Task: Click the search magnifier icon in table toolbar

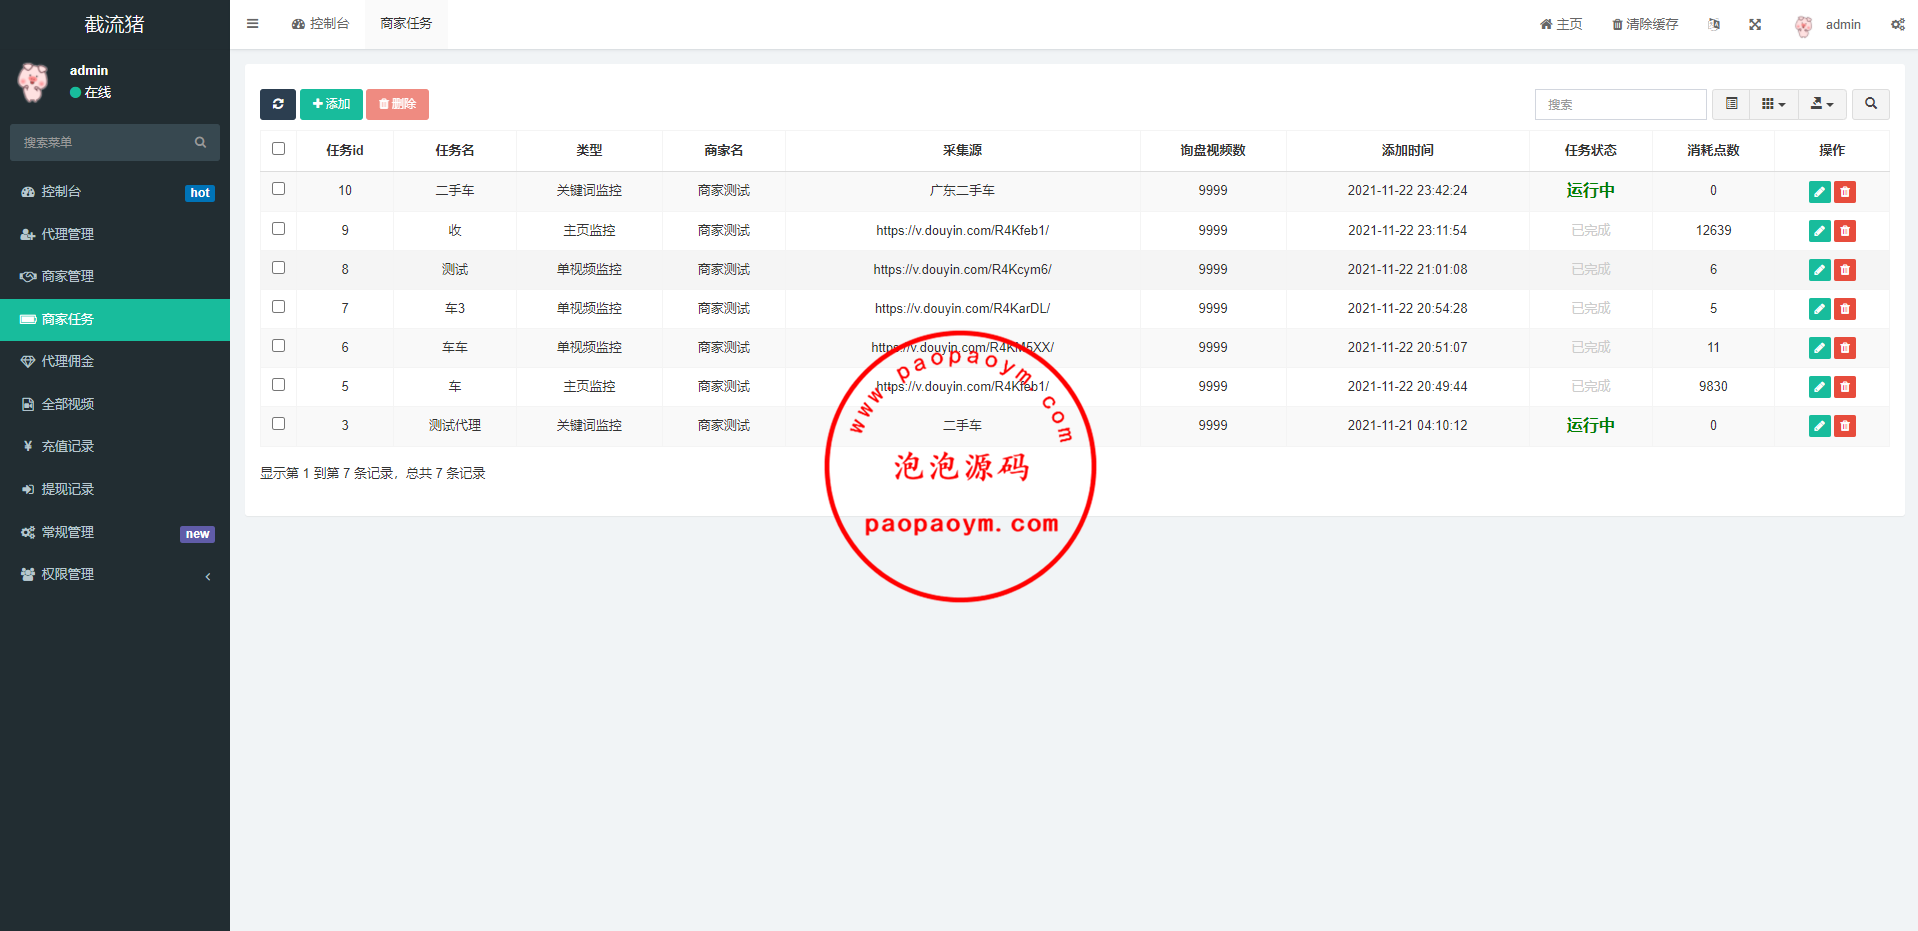Action: [1870, 104]
